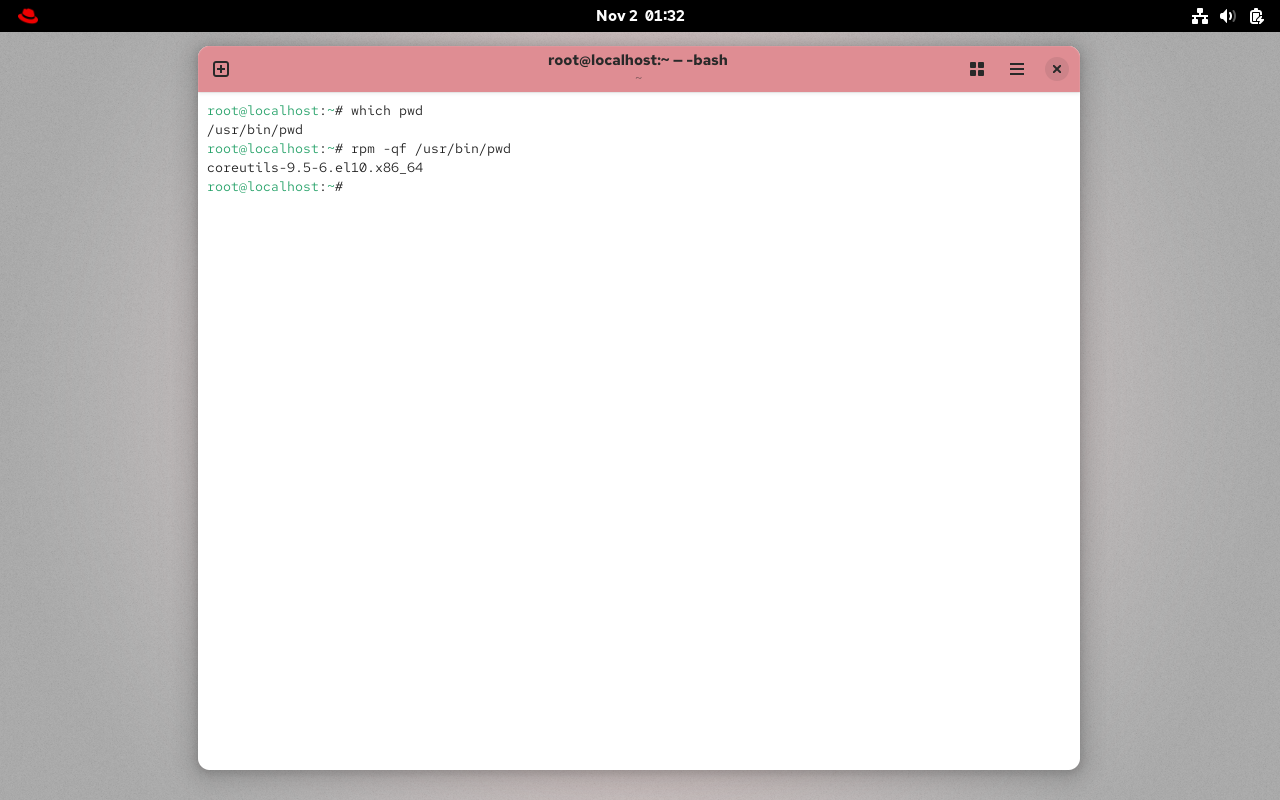Click the volume speaker indicator
This screenshot has height=800, width=1280.
1228,16
